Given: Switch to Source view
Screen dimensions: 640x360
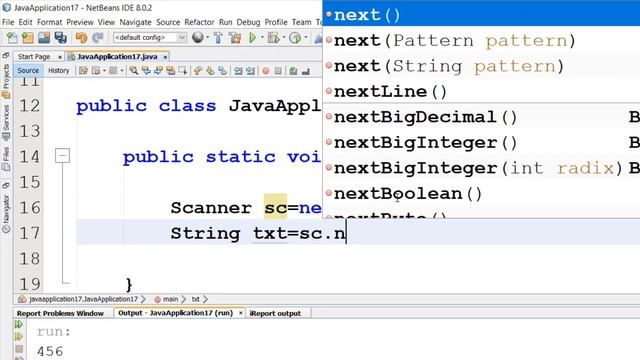Looking at the screenshot, I should point(28,71).
